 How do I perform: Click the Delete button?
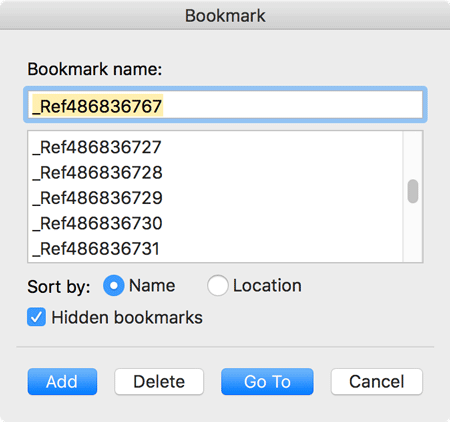(159, 381)
